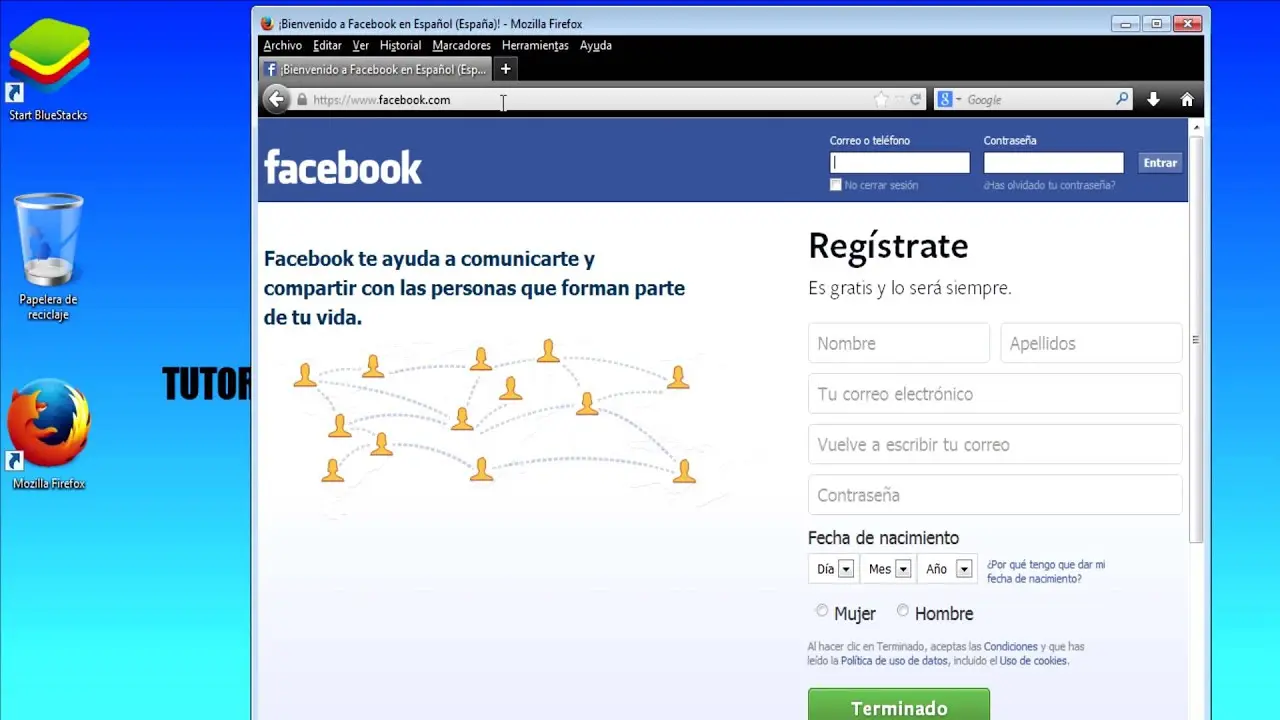Open the Marcadores menu
Image resolution: width=1280 pixels, height=720 pixels.
coord(462,45)
